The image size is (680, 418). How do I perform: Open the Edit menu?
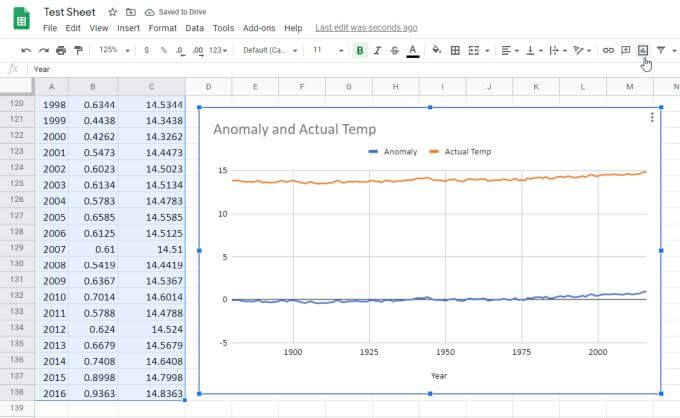click(73, 28)
